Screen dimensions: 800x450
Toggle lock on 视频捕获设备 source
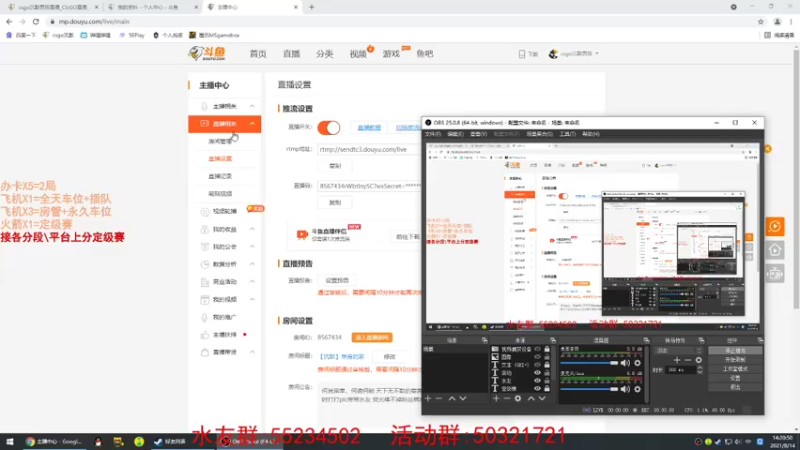tap(547, 349)
